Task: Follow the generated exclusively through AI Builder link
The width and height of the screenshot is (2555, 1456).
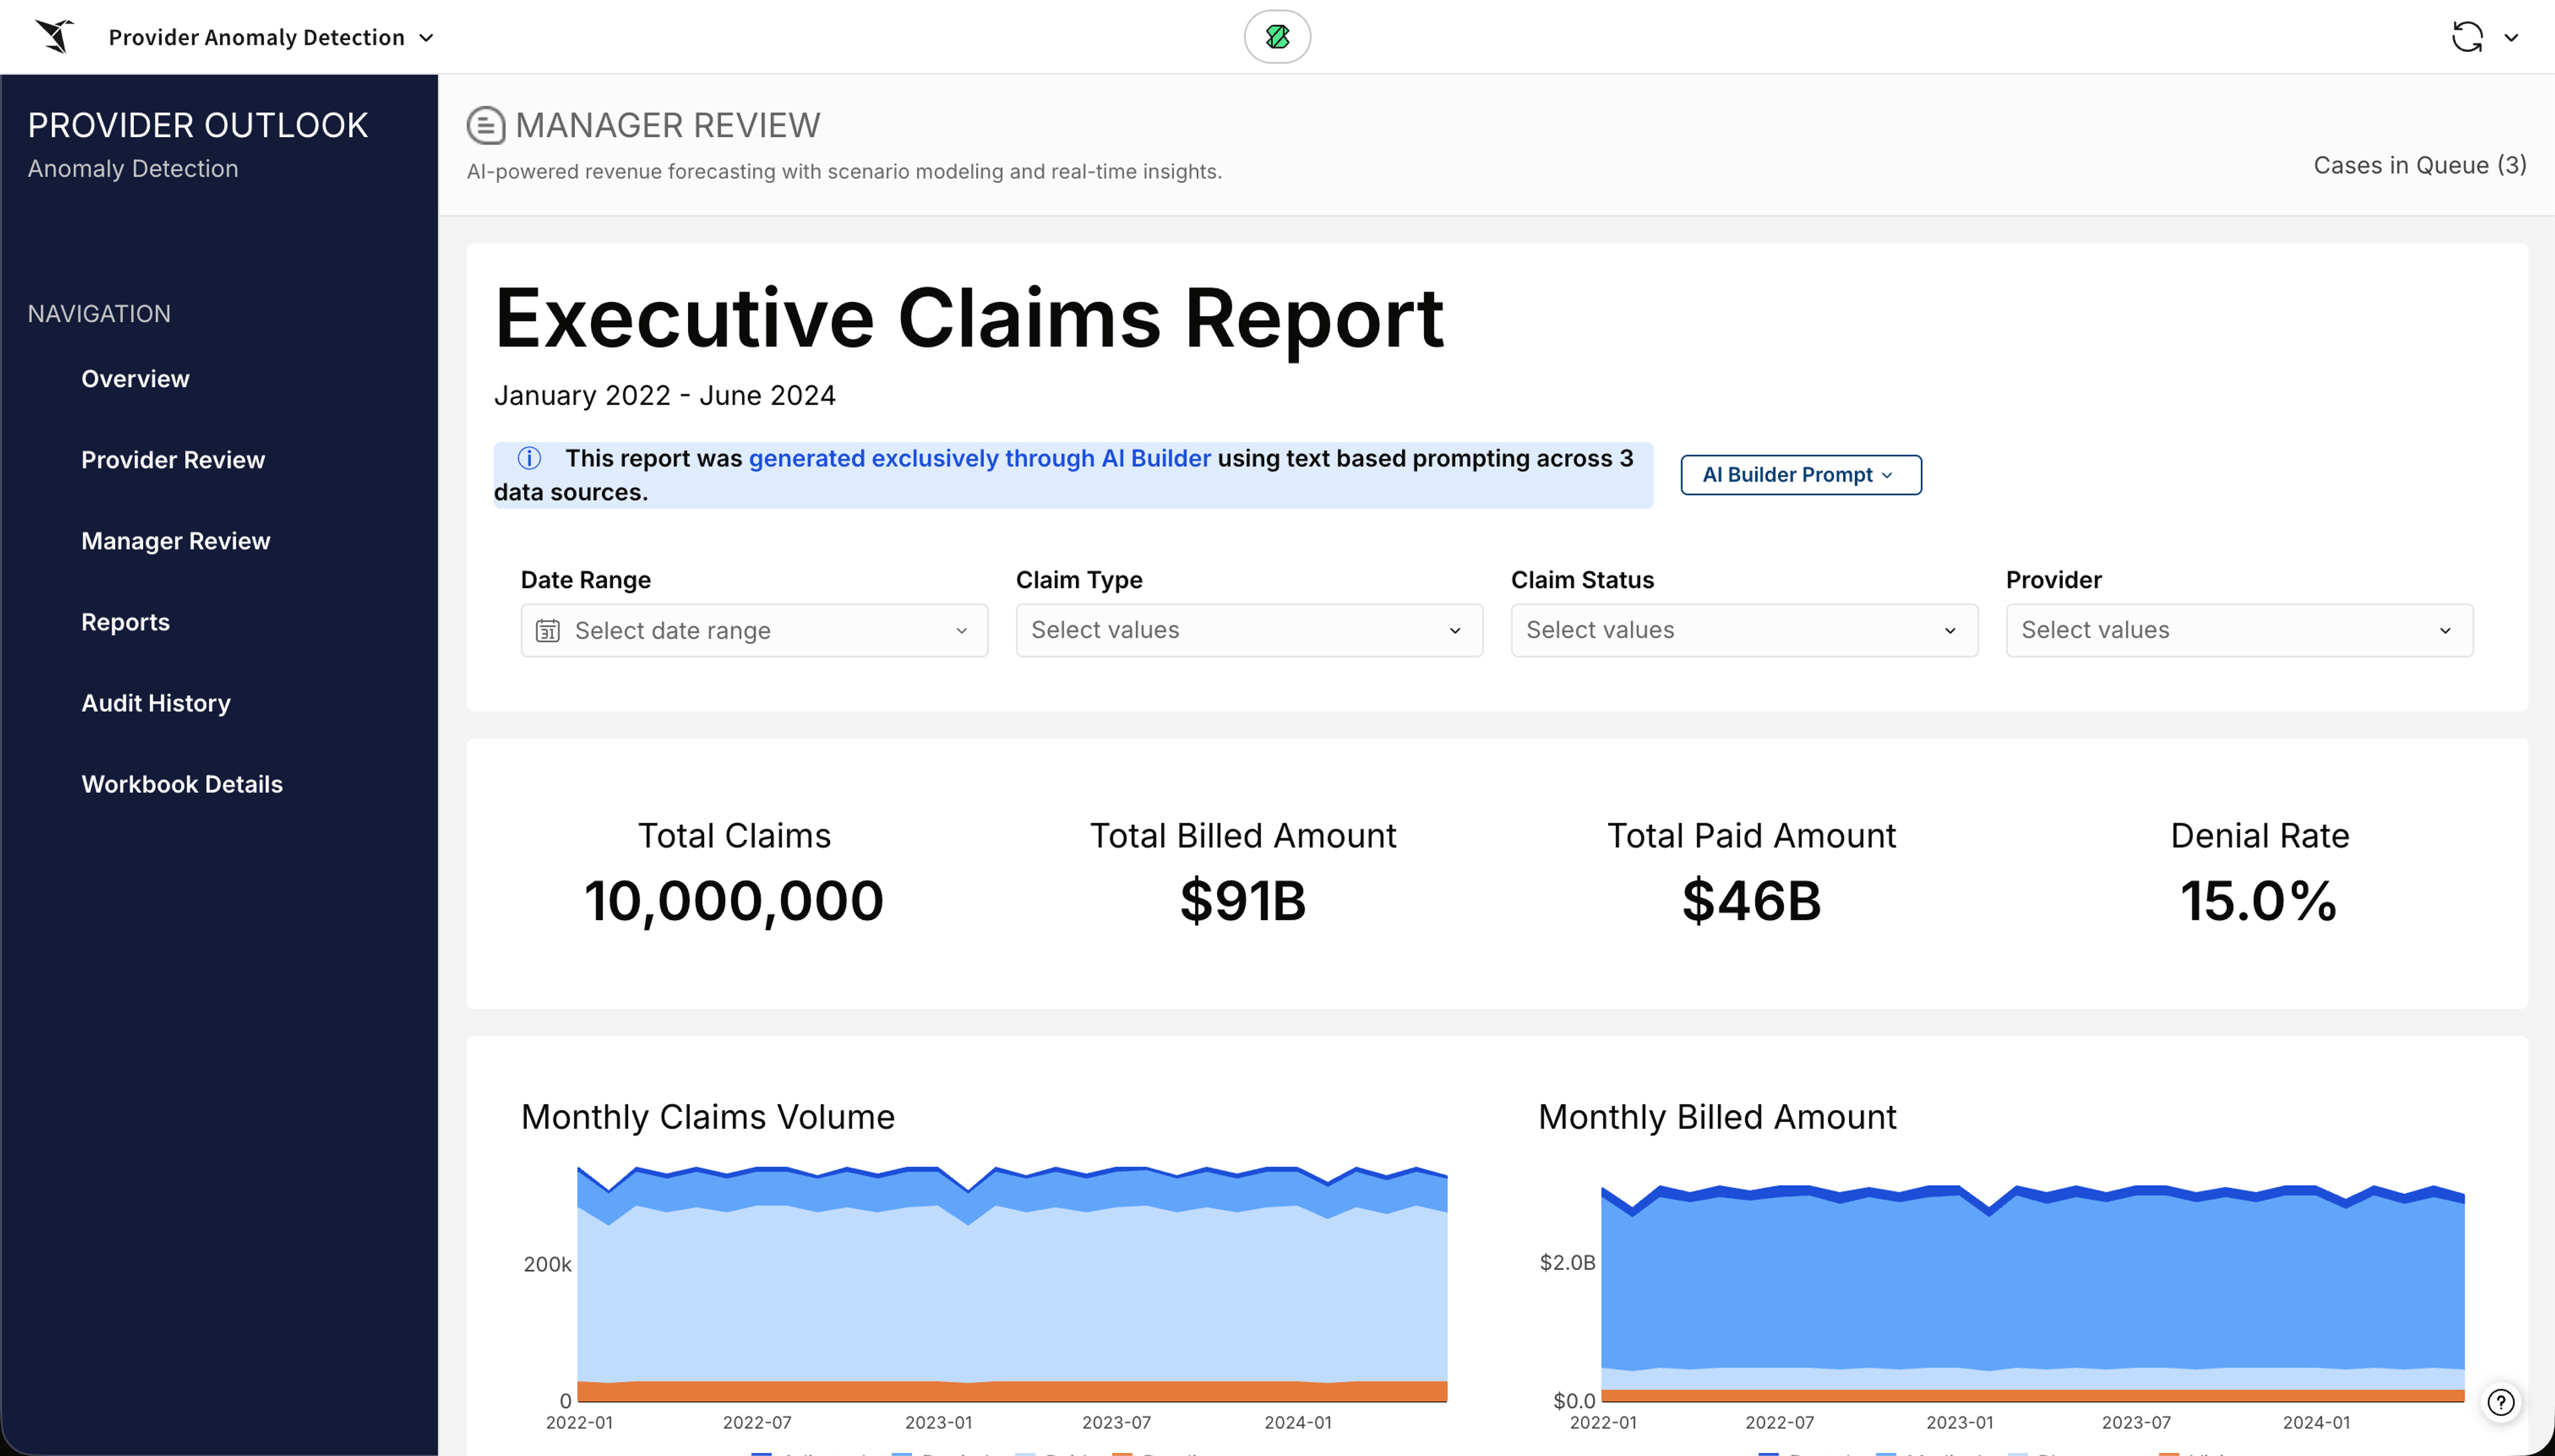Action: 980,458
